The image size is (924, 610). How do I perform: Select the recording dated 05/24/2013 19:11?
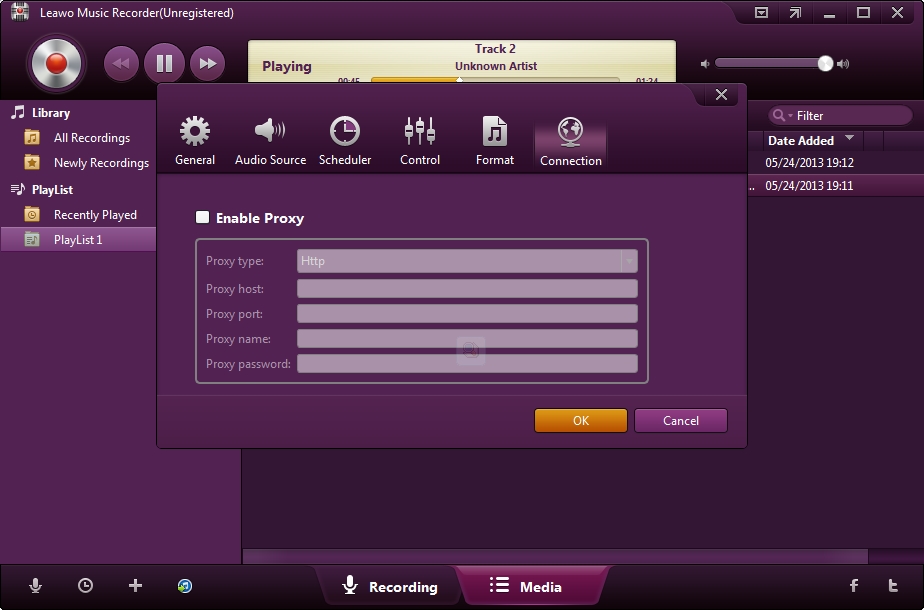[x=810, y=186]
